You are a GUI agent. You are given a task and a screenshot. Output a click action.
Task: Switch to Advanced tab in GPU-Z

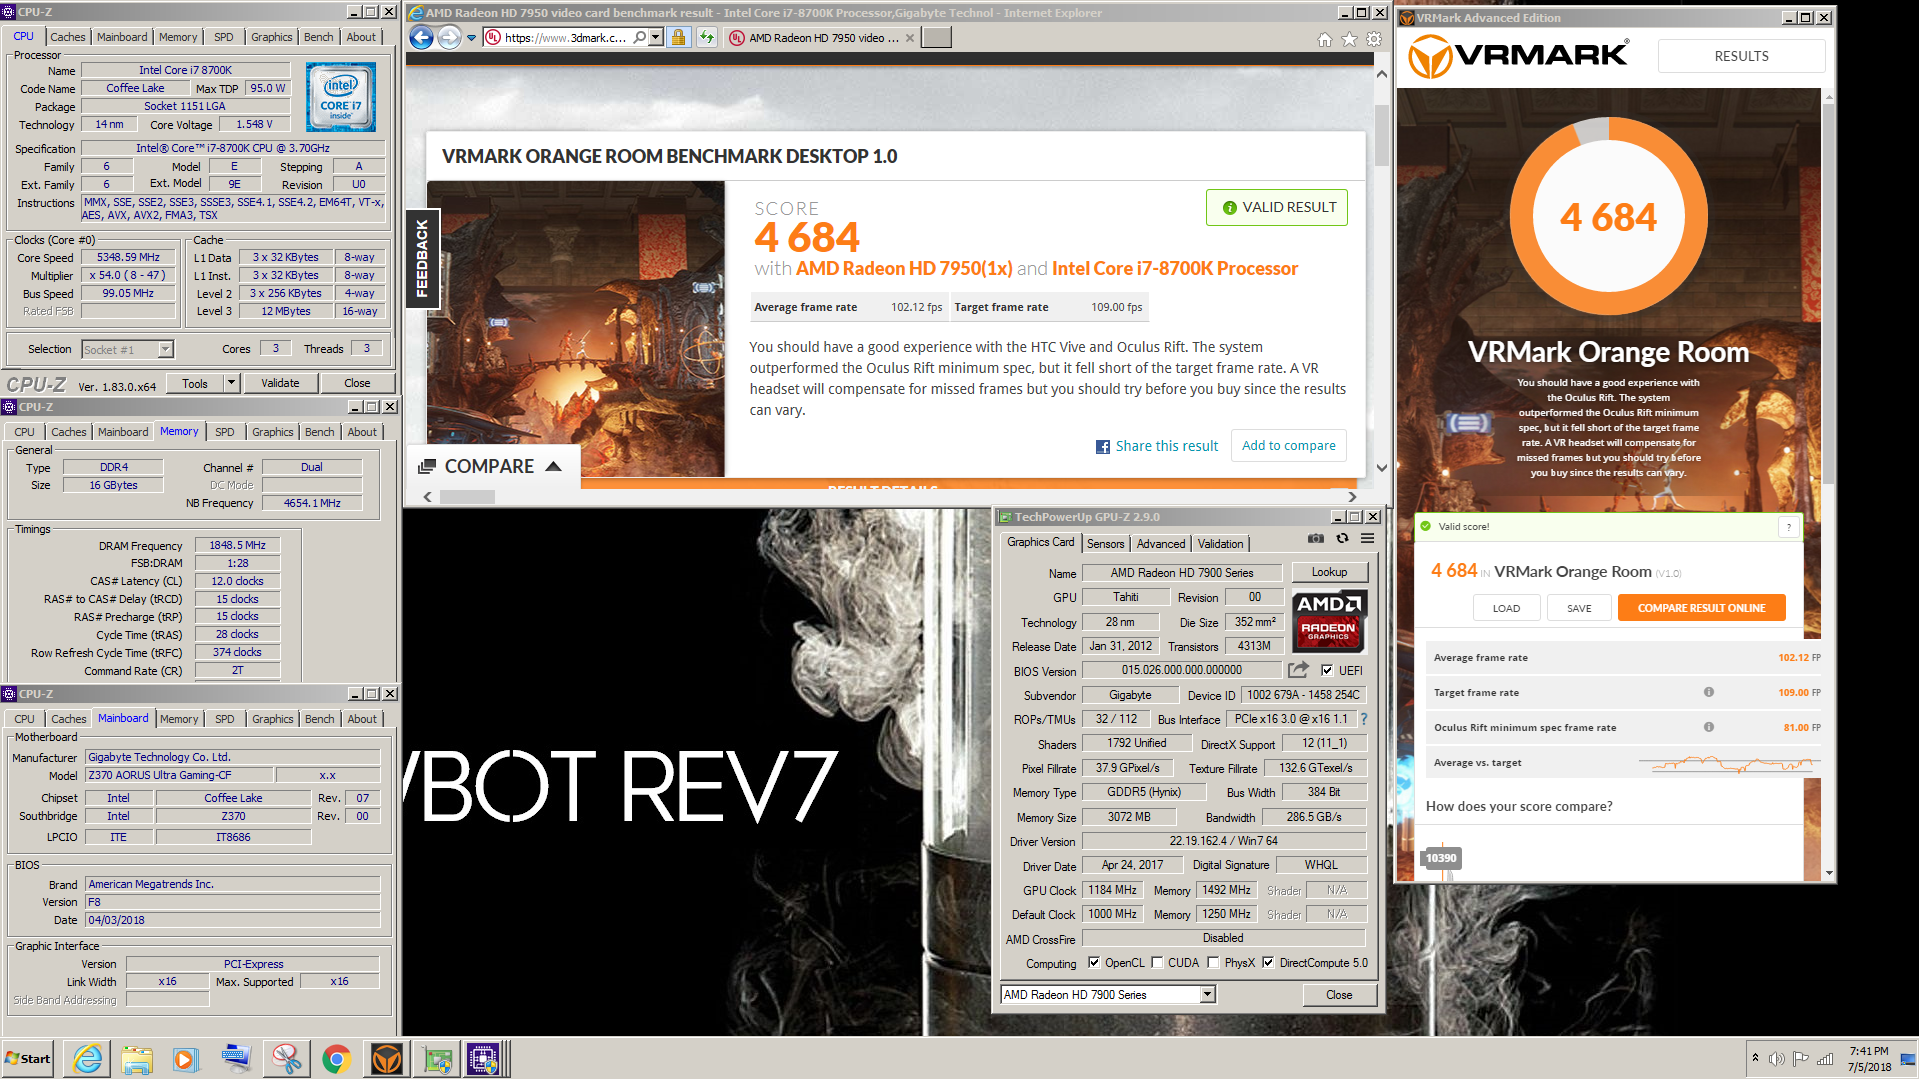click(x=1161, y=544)
